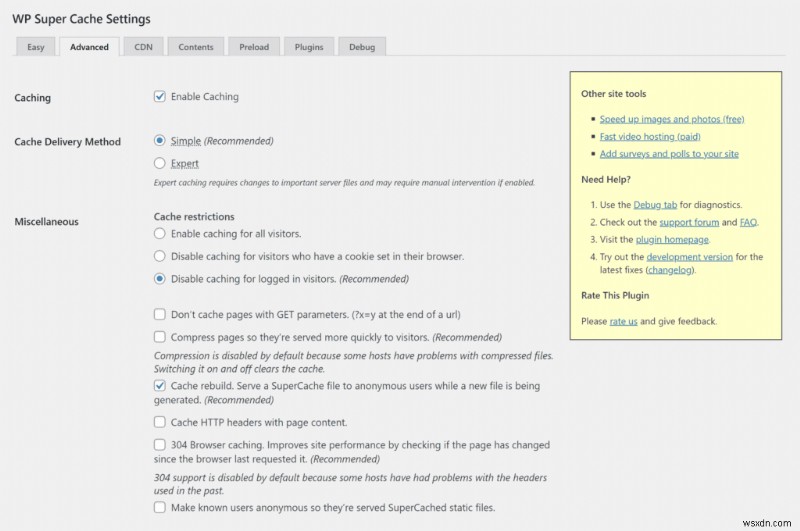Open the CDN tab
Viewport: 800px width, 531px height.
tap(143, 47)
